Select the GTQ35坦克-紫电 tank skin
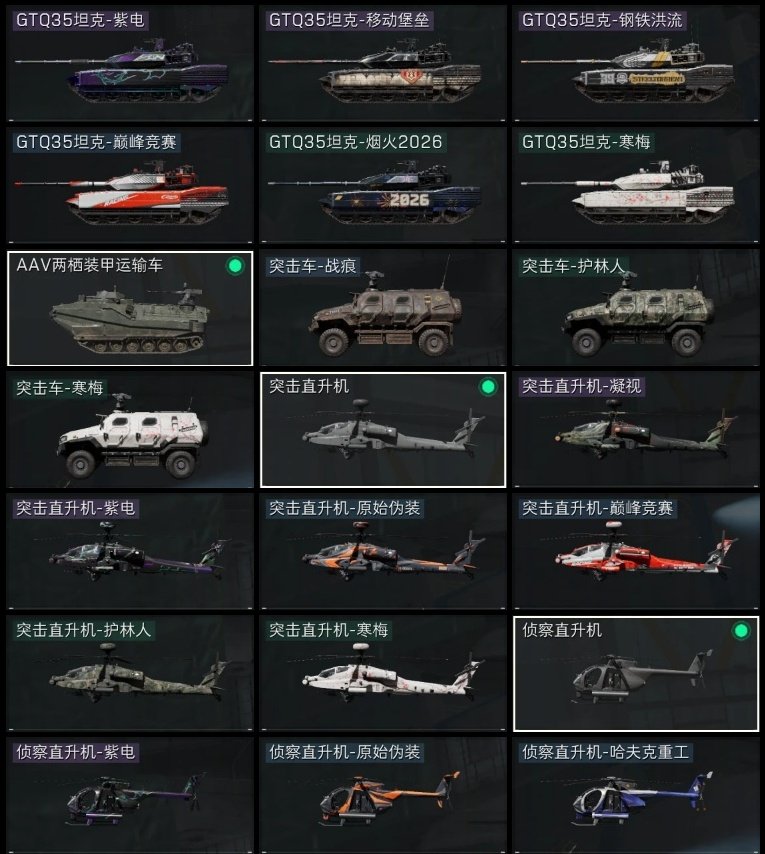765x854 pixels. click(x=130, y=63)
